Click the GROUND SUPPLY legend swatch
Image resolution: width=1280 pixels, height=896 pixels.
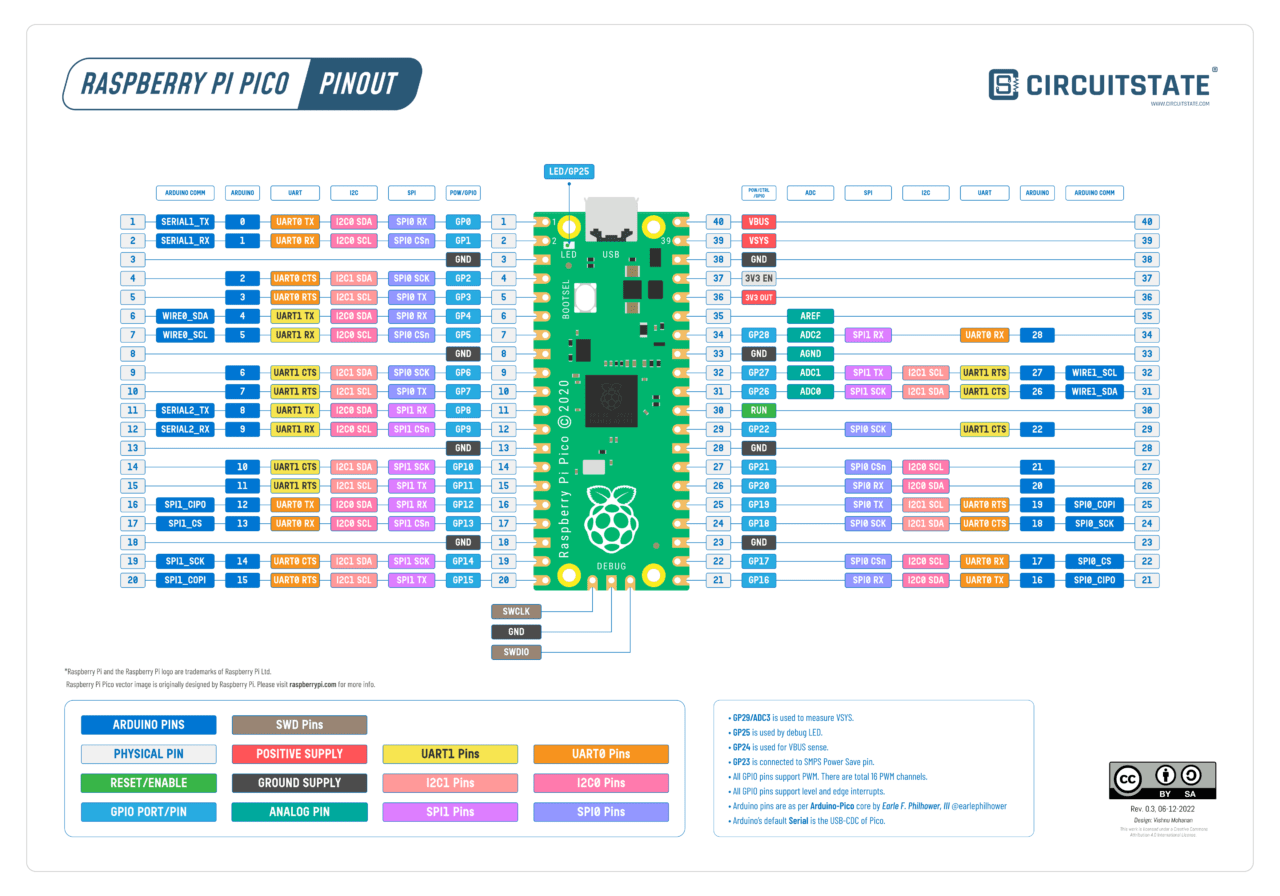pos(299,783)
